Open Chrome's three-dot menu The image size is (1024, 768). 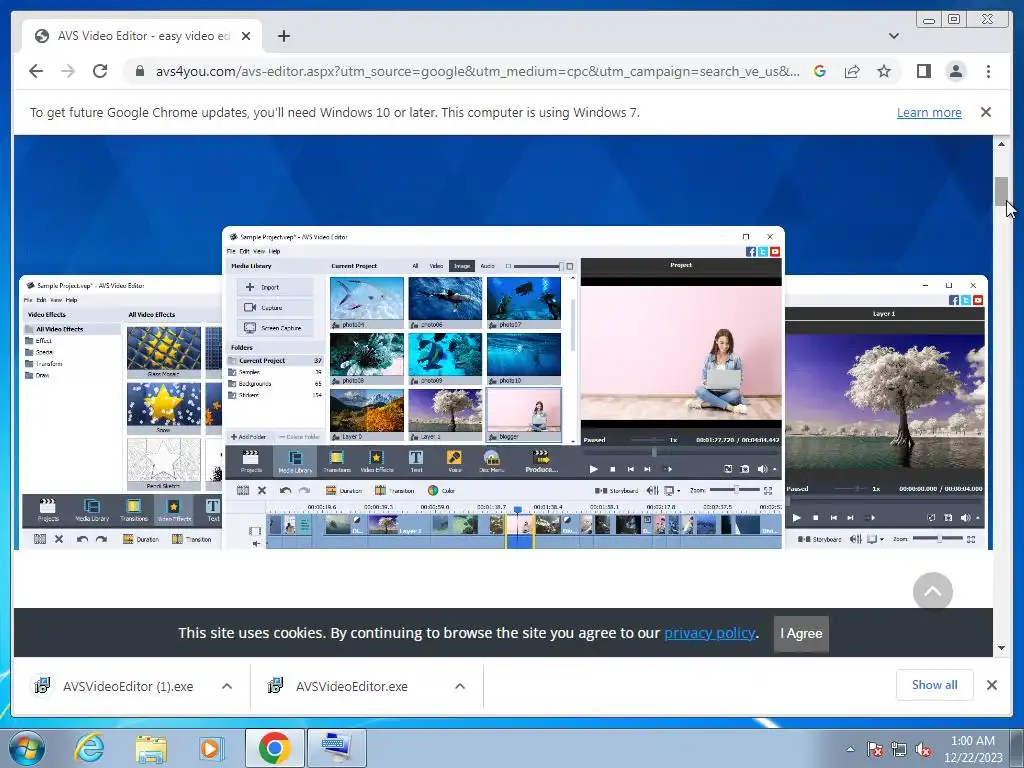point(988,71)
